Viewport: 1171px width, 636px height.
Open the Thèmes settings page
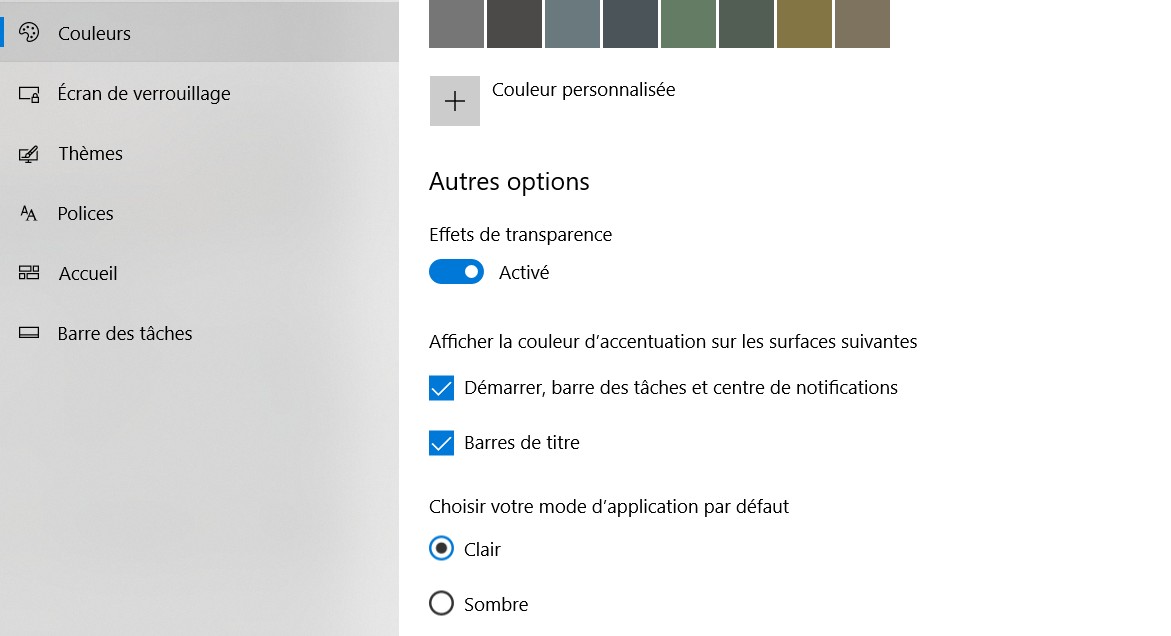coord(90,154)
